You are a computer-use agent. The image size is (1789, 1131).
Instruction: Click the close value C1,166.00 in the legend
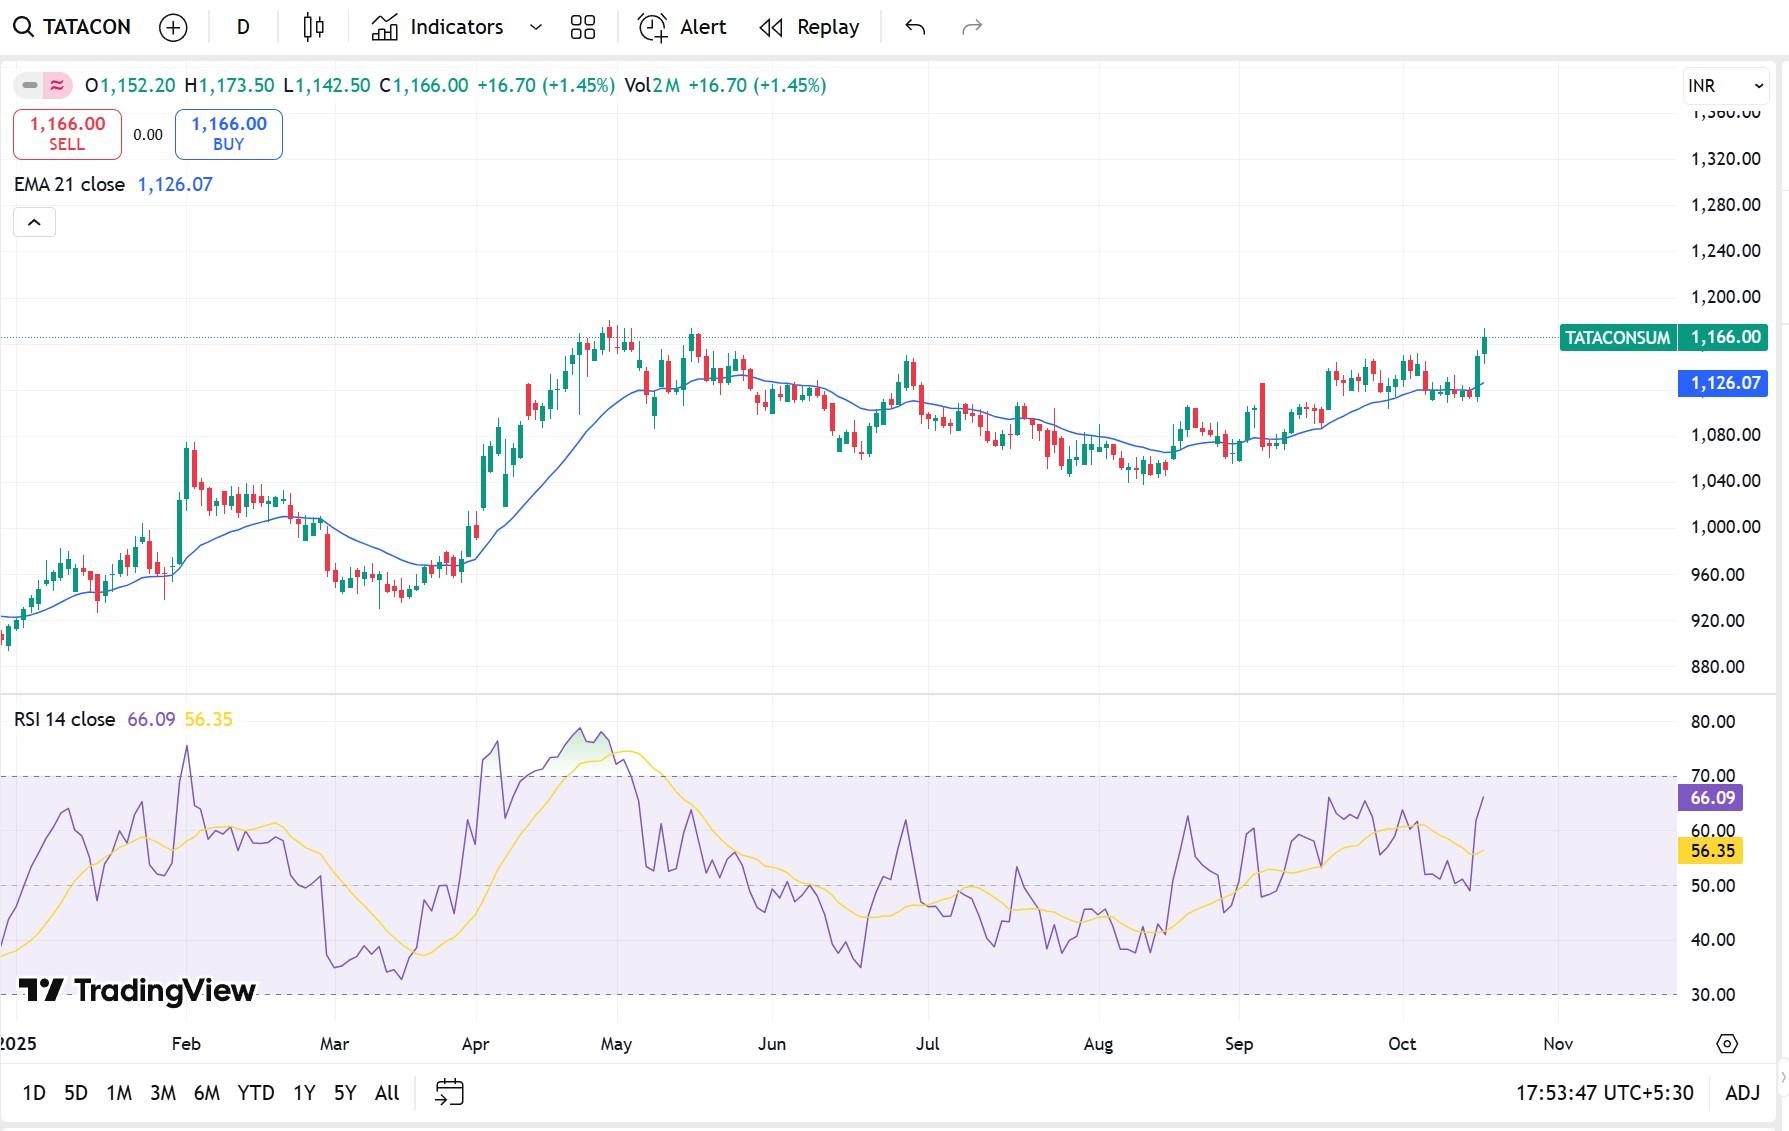(424, 86)
